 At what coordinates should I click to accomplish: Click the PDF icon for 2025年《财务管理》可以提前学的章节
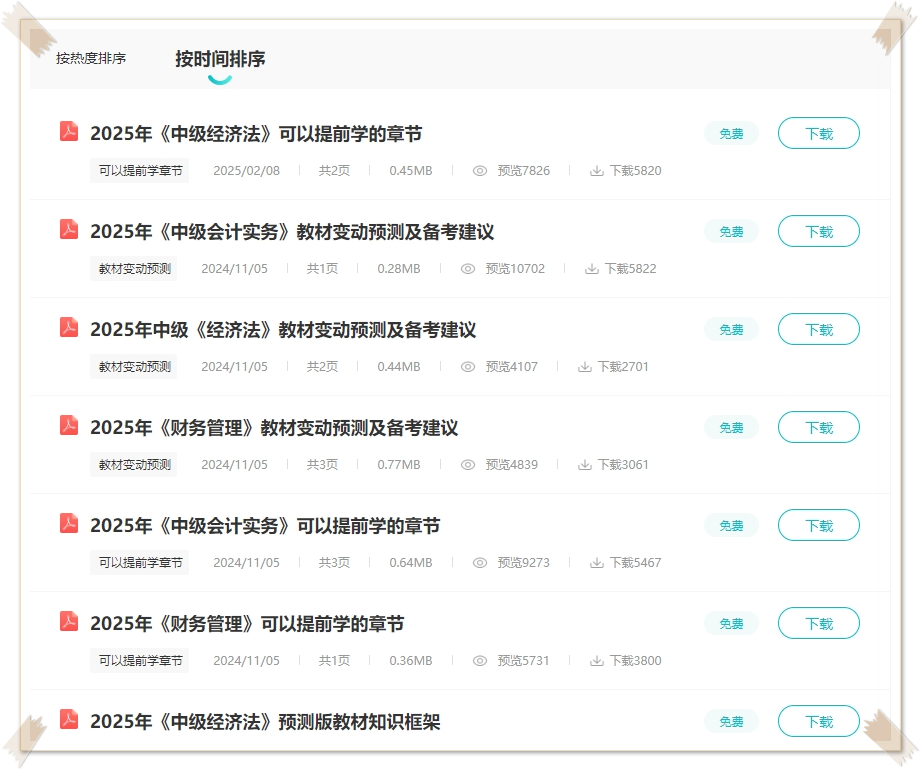67,621
